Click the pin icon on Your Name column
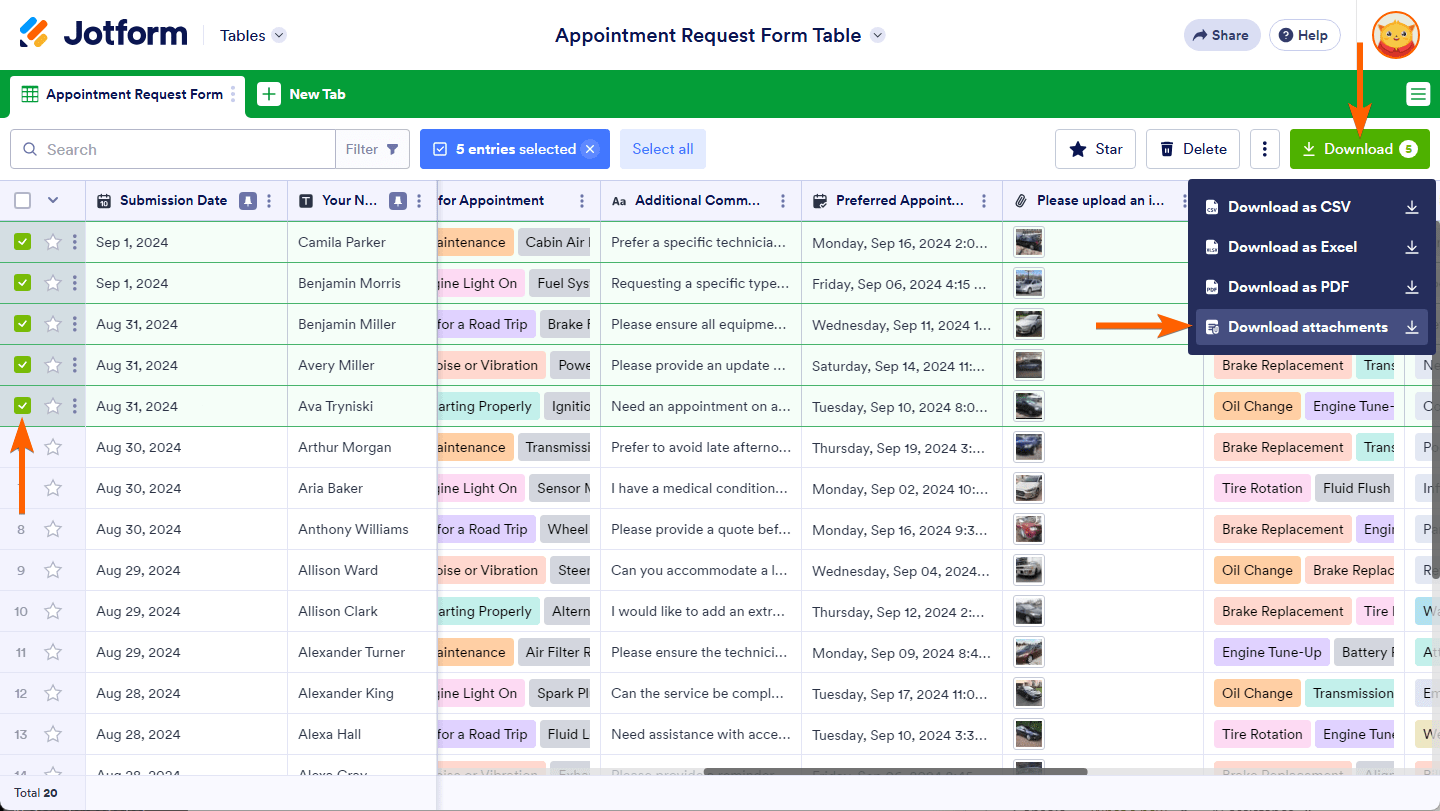The height and width of the screenshot is (811, 1440). [x=397, y=200]
